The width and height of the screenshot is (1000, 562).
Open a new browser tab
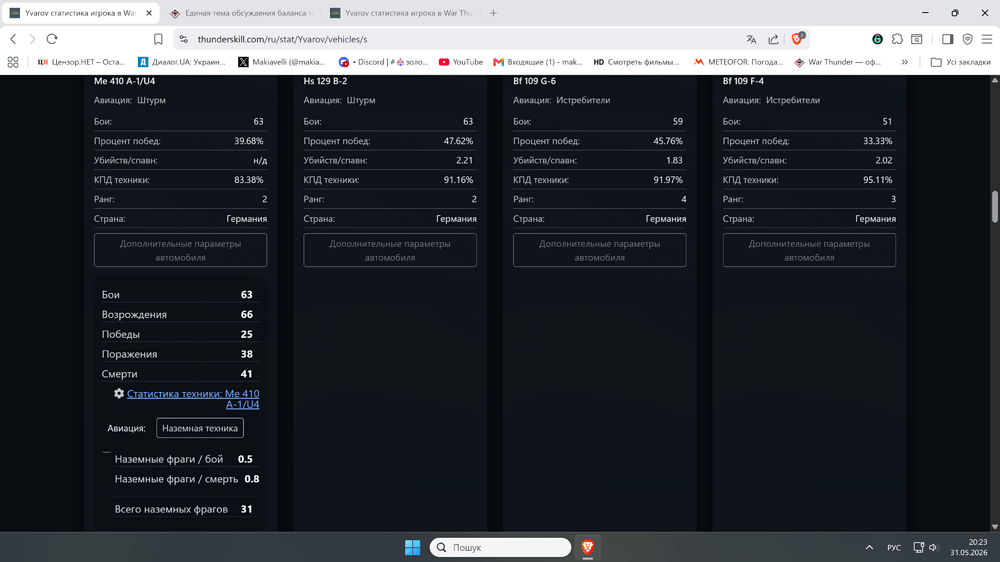[x=493, y=13]
